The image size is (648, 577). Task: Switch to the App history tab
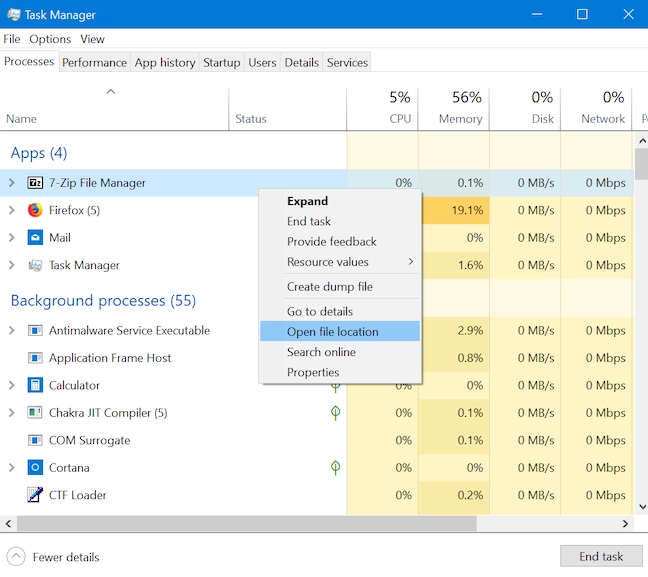165,62
